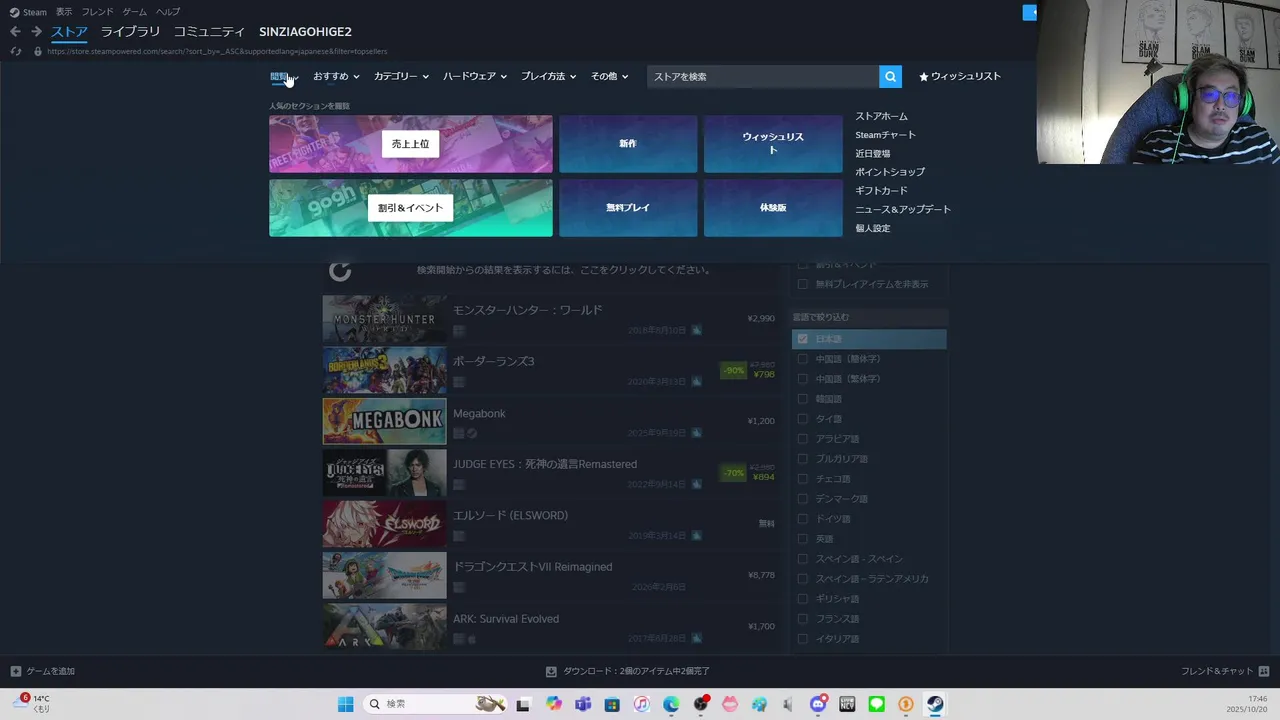This screenshot has height=720, width=1280.
Task: Check the アラビア語 language filter
Action: 802,439
